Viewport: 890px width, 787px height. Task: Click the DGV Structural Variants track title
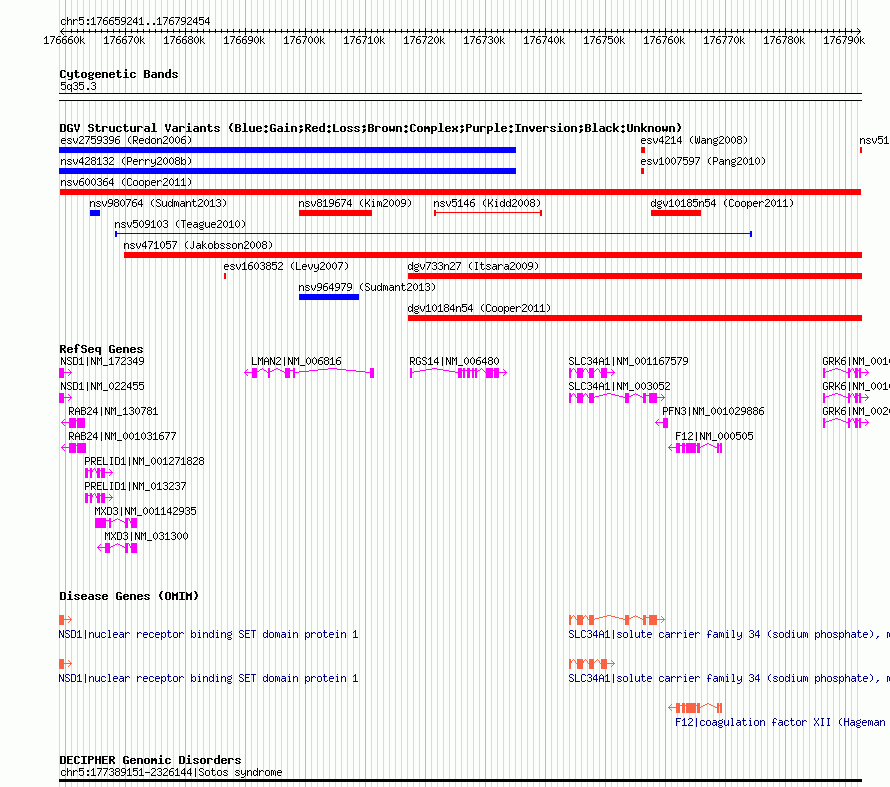[370, 128]
